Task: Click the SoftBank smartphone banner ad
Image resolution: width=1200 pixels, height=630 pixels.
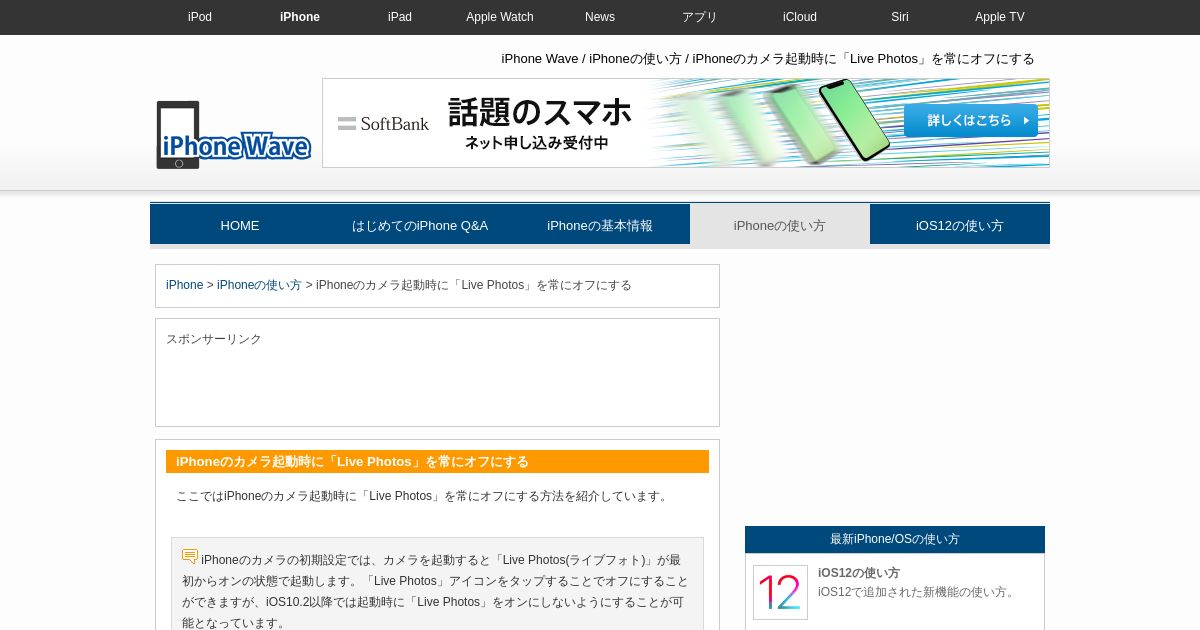Action: (x=686, y=123)
